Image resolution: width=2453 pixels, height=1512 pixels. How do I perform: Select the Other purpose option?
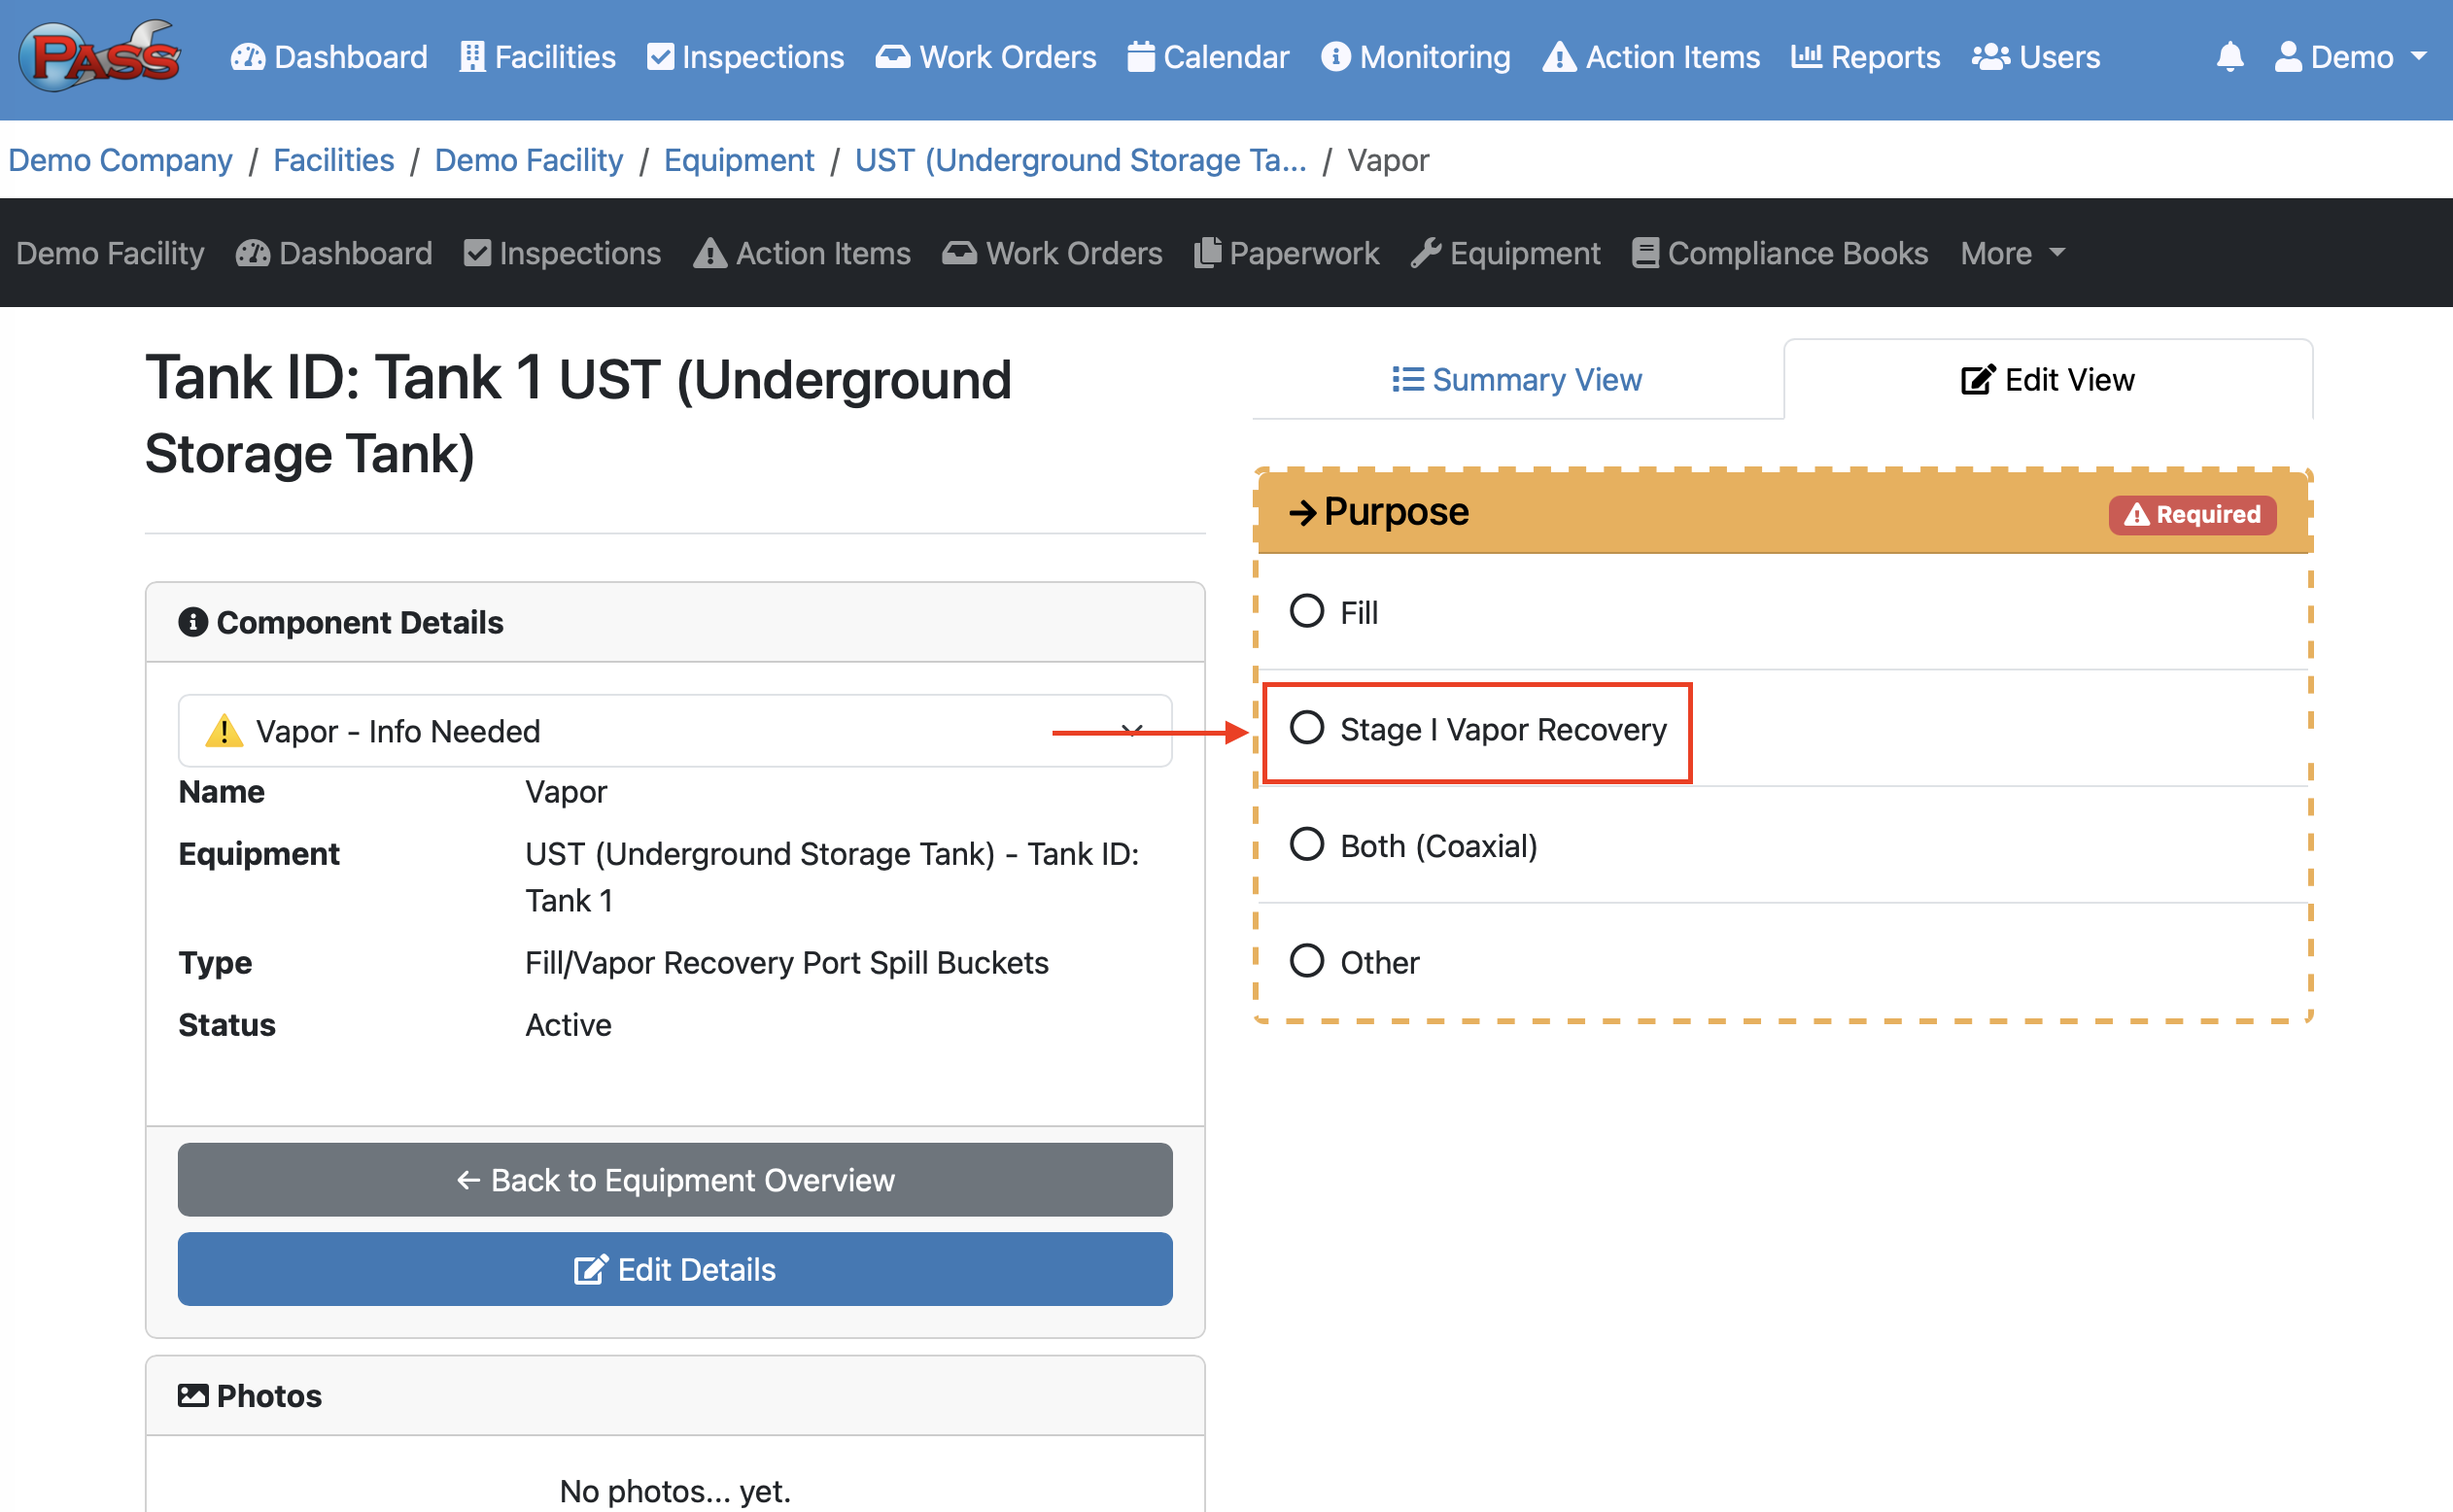click(x=1306, y=961)
